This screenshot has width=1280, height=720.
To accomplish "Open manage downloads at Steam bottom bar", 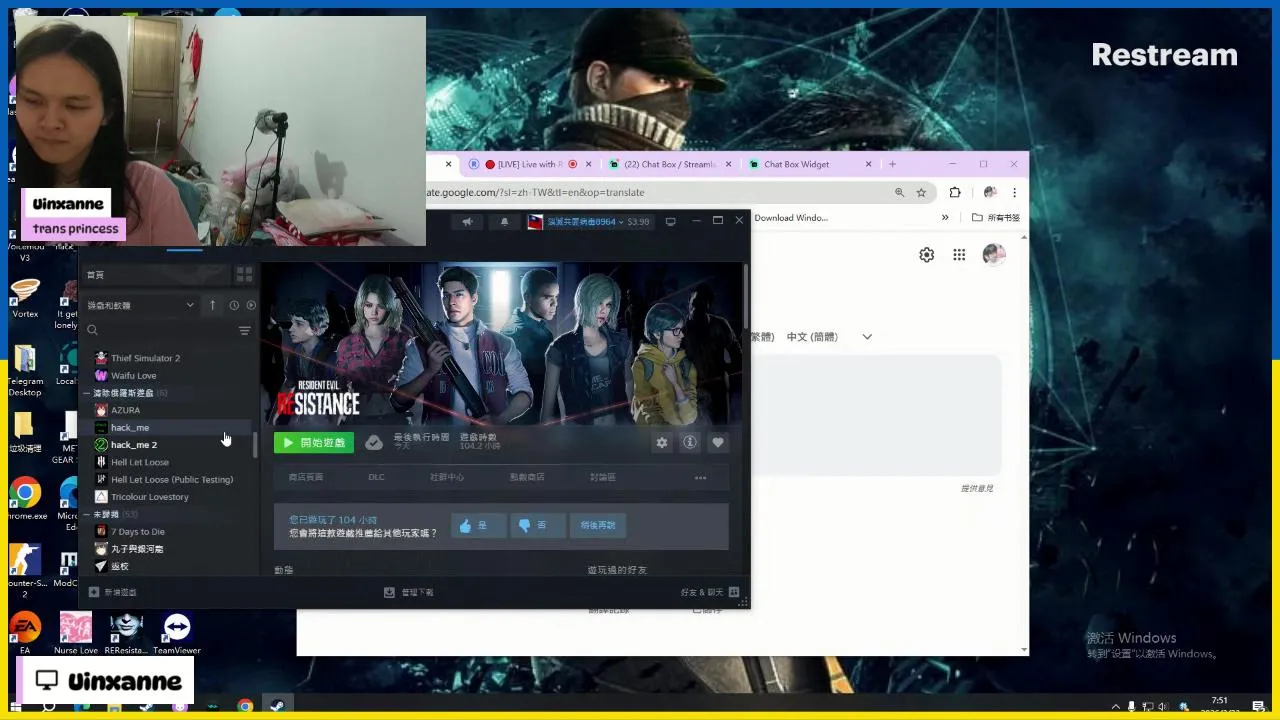I will tap(409, 592).
